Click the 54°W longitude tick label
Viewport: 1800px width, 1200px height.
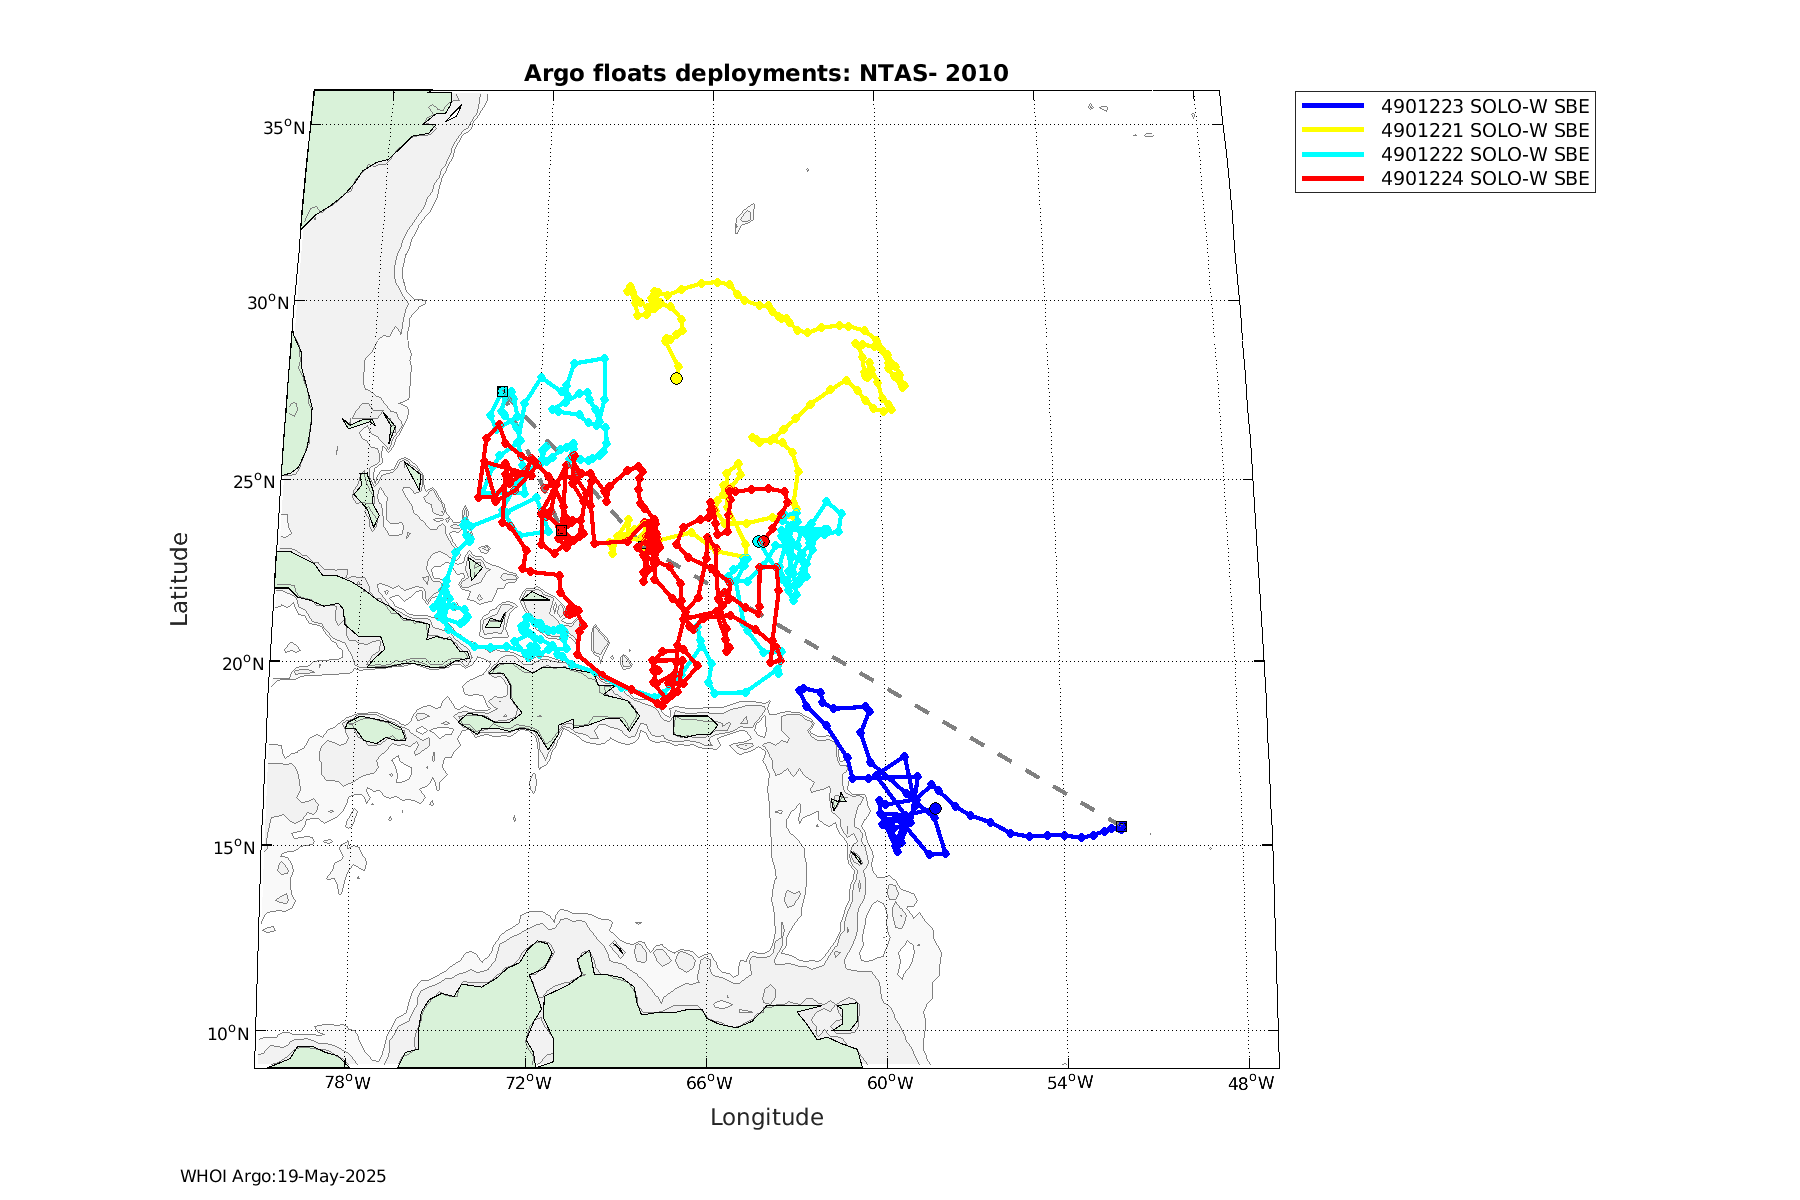pos(1070,1083)
